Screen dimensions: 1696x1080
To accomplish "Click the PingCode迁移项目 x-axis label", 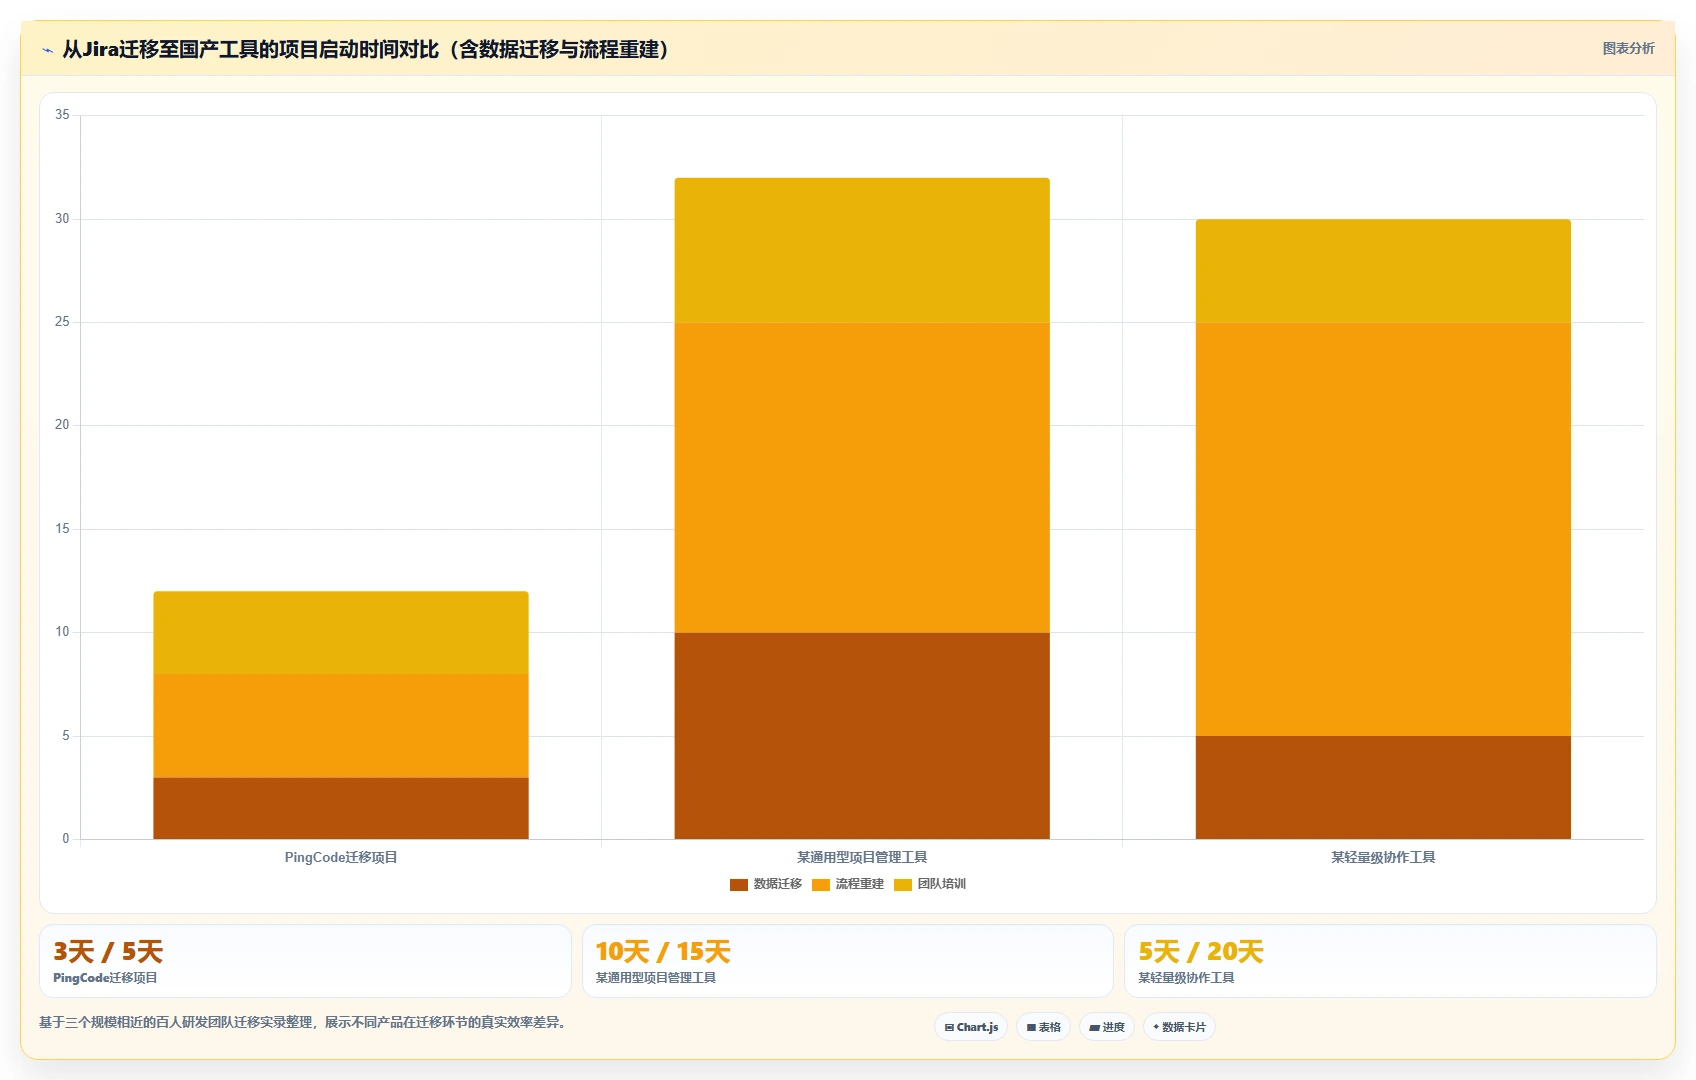I will point(341,857).
